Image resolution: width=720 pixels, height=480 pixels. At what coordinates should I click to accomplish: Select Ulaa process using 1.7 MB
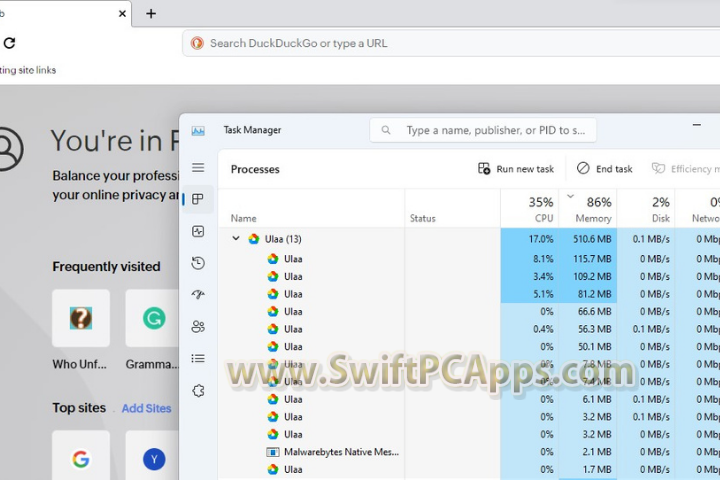(469, 469)
